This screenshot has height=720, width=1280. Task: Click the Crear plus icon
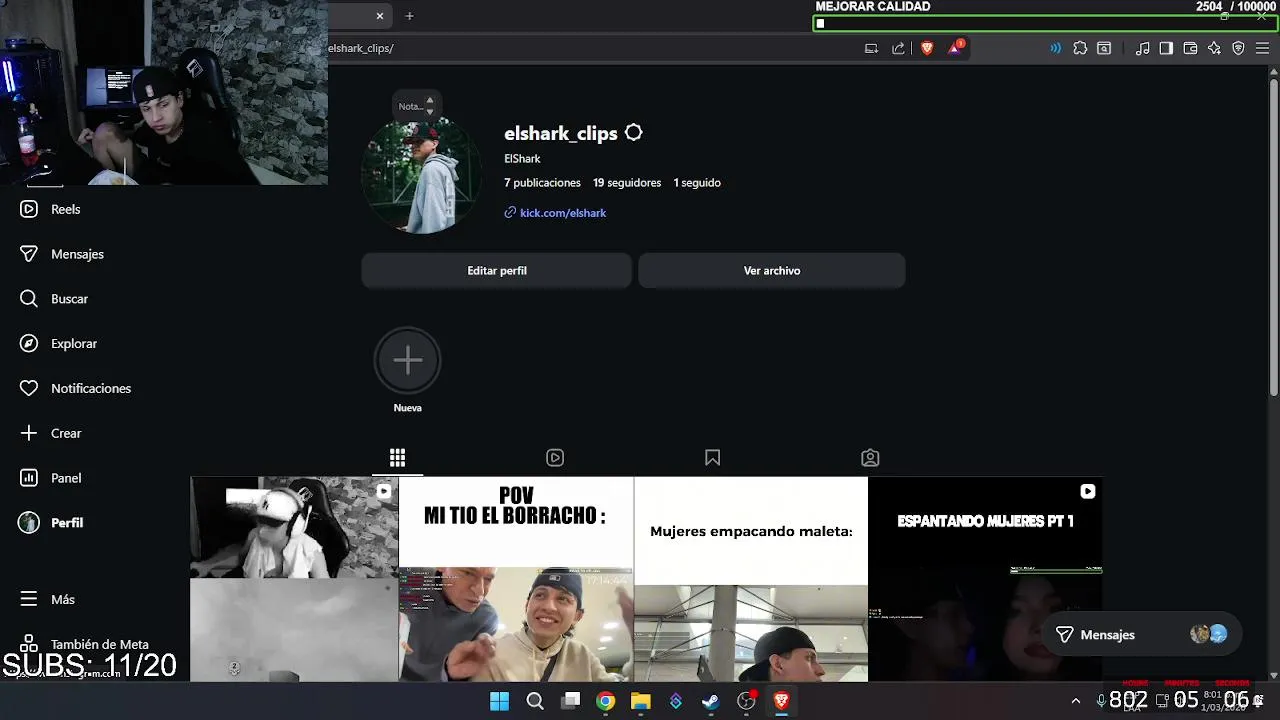(x=29, y=433)
